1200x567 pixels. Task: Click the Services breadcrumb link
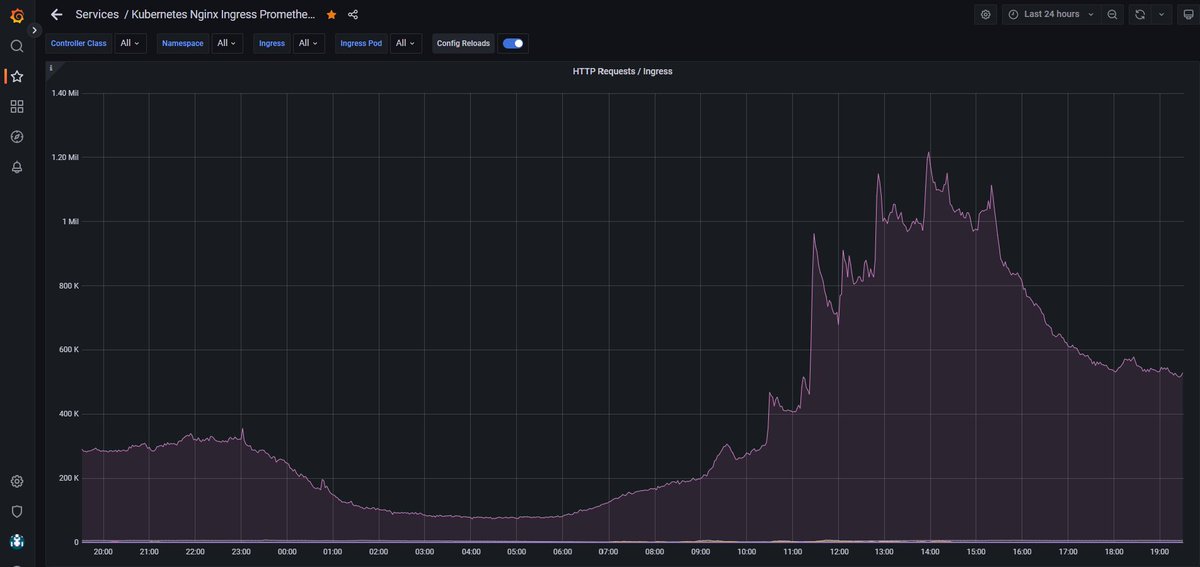tap(97, 14)
